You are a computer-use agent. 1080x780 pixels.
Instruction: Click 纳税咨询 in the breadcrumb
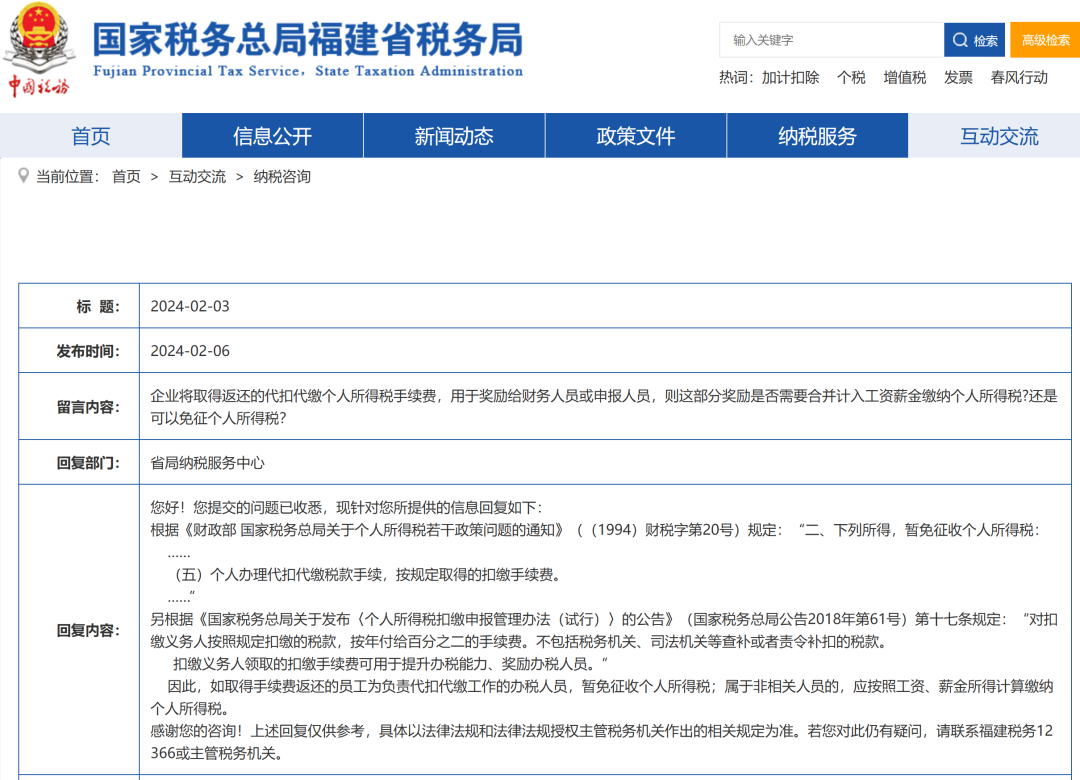point(282,177)
